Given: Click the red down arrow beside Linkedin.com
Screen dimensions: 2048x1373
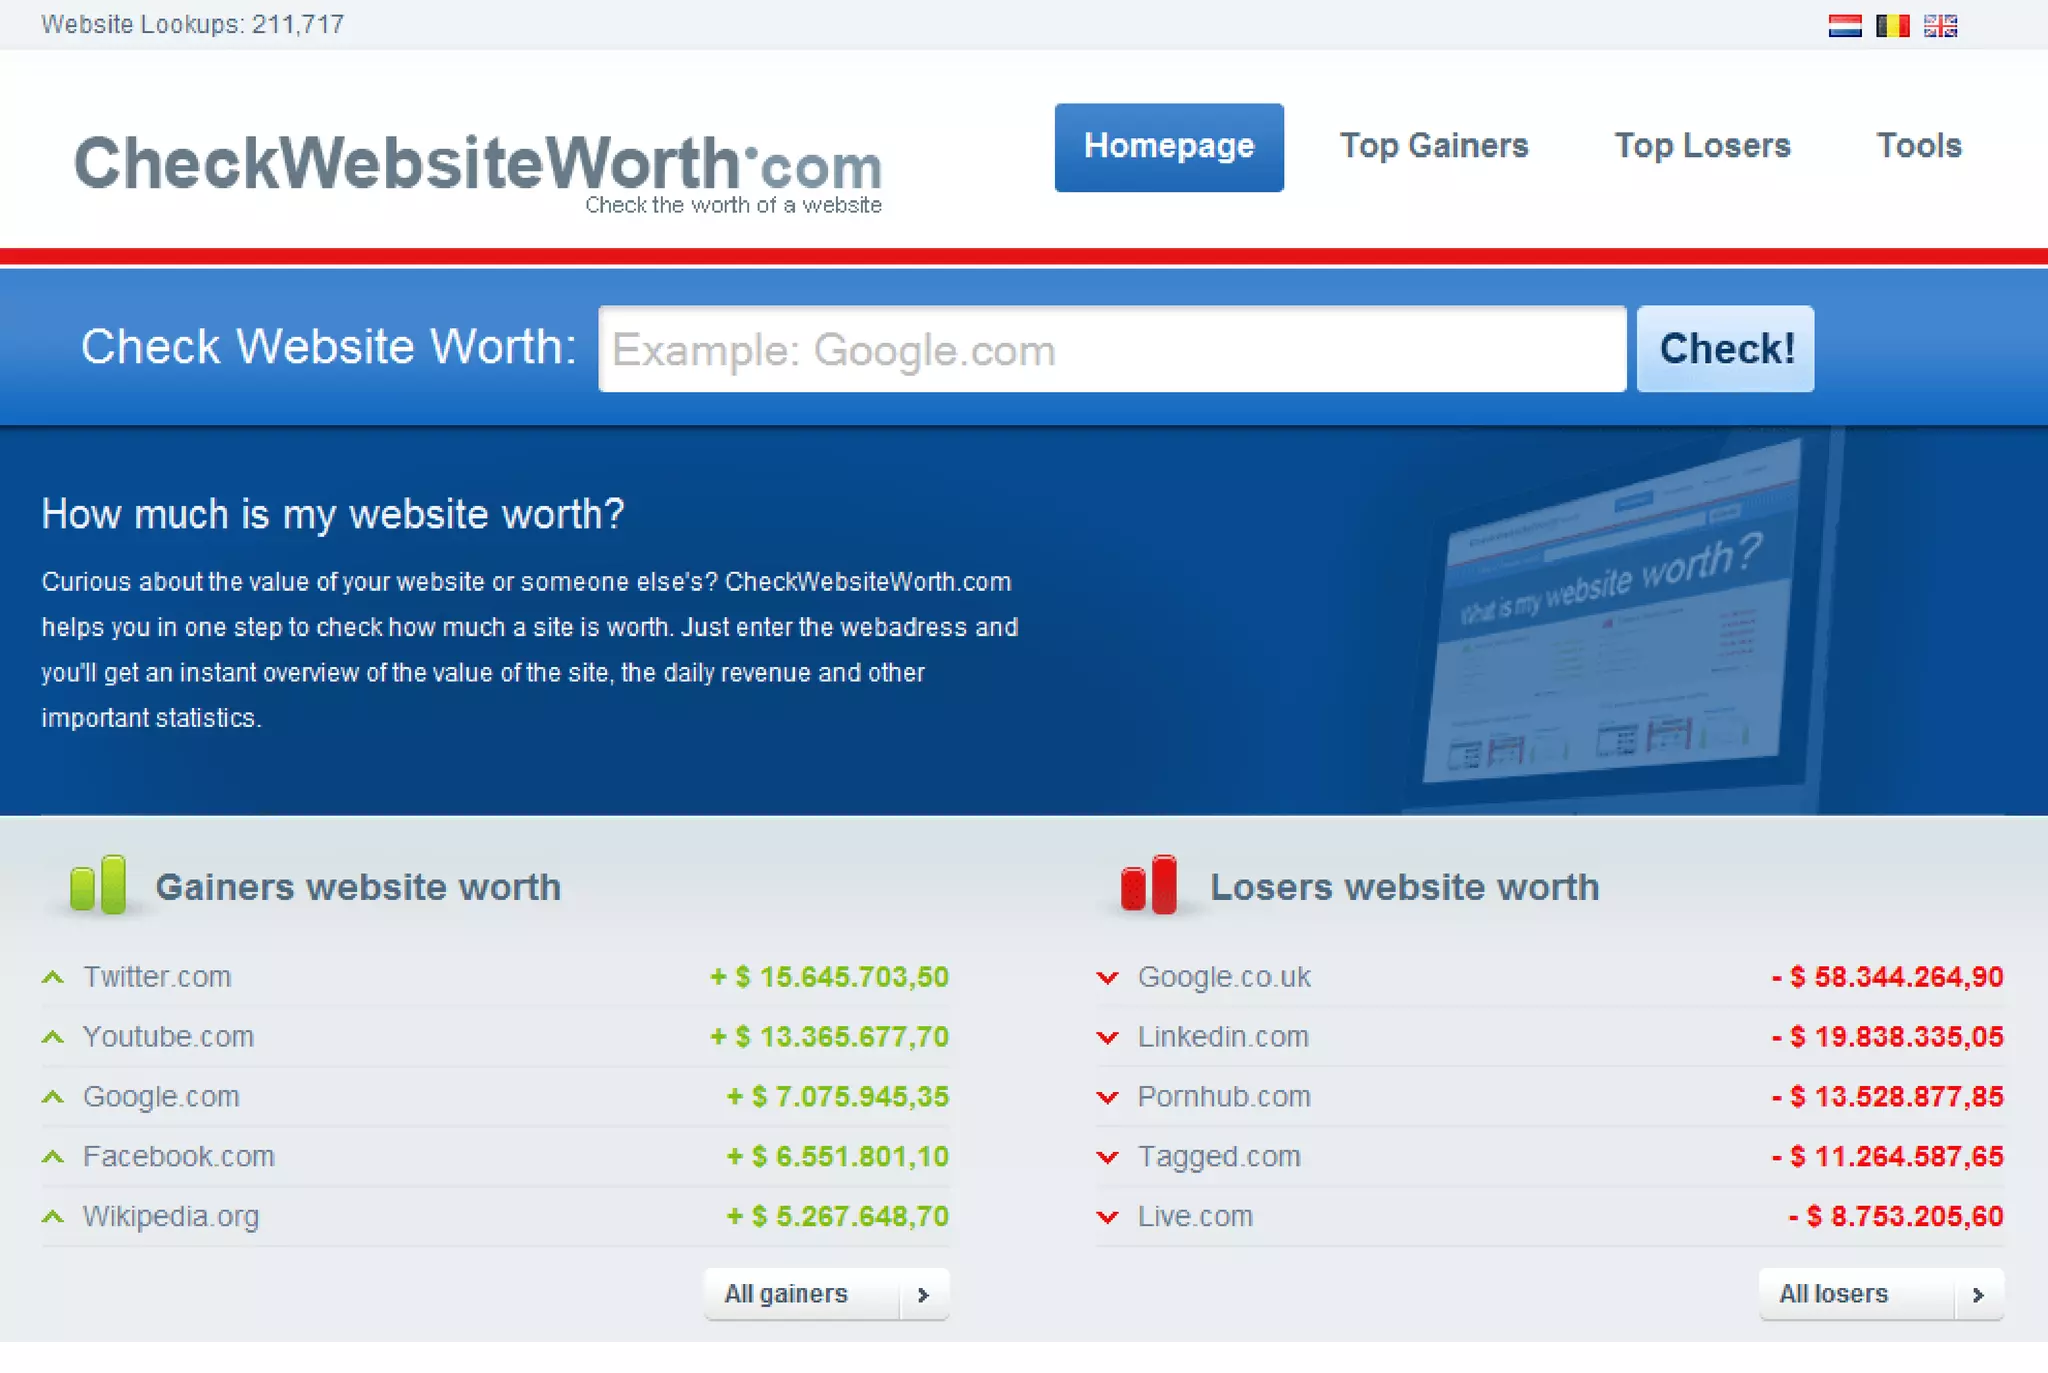Looking at the screenshot, I should click(x=1107, y=1037).
